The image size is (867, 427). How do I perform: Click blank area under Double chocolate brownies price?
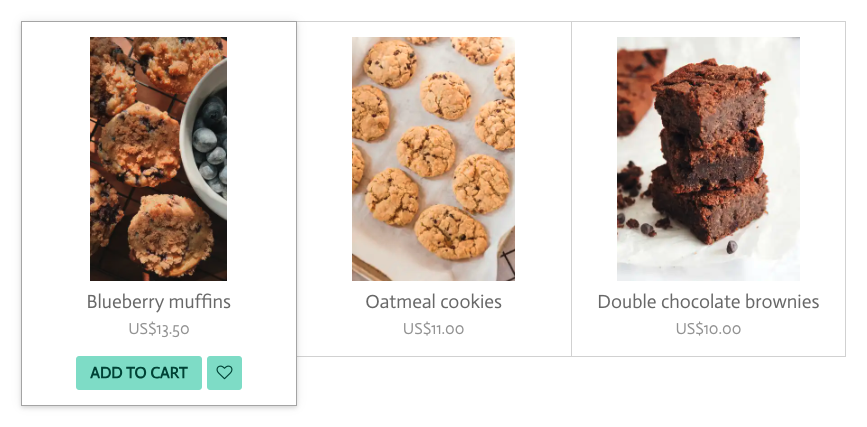[x=708, y=347]
